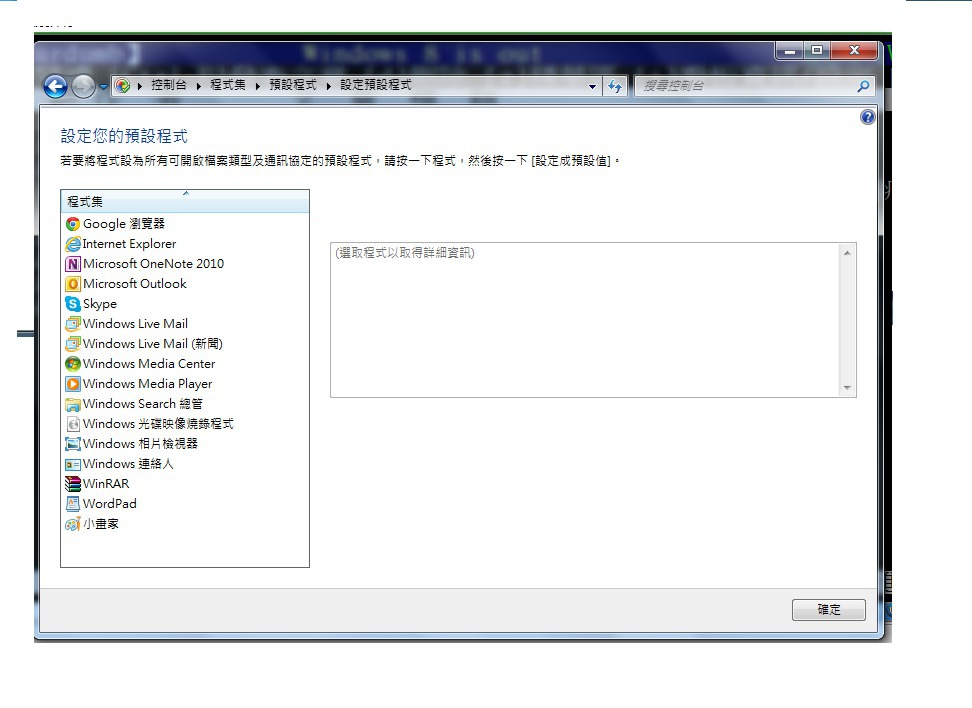The height and width of the screenshot is (708, 972).
Task: Click the Windows 光碟映像燒錄程式 icon
Action: click(x=73, y=424)
